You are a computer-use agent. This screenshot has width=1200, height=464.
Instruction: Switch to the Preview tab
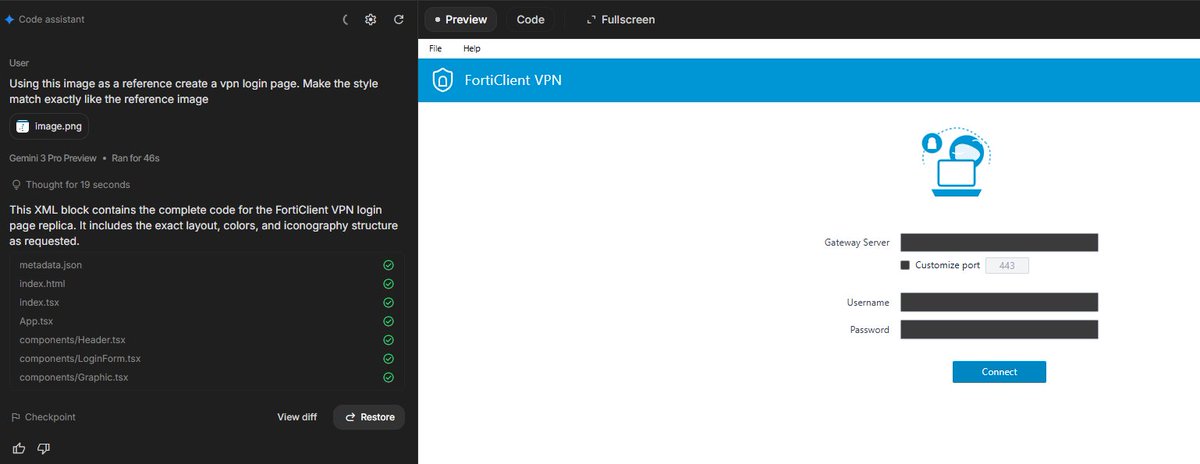pos(461,19)
